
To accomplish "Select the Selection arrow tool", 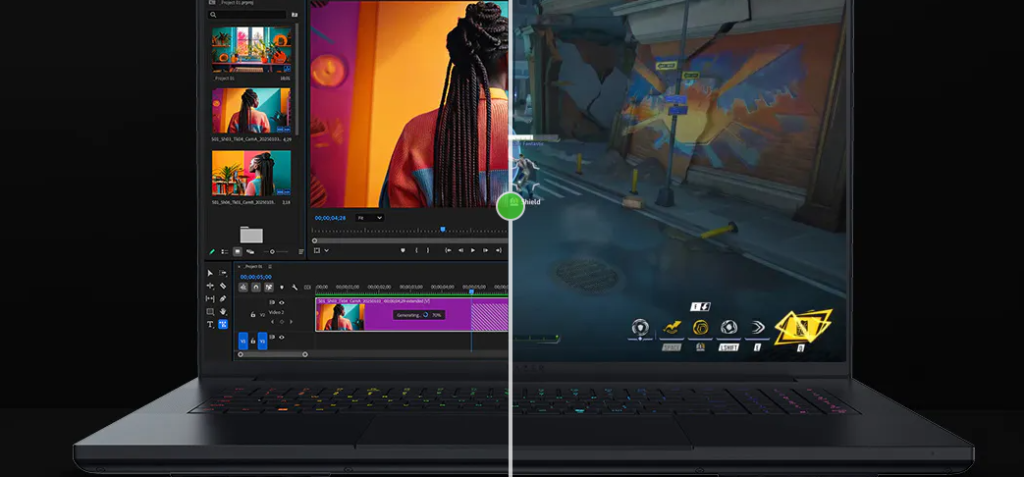I will [x=210, y=273].
